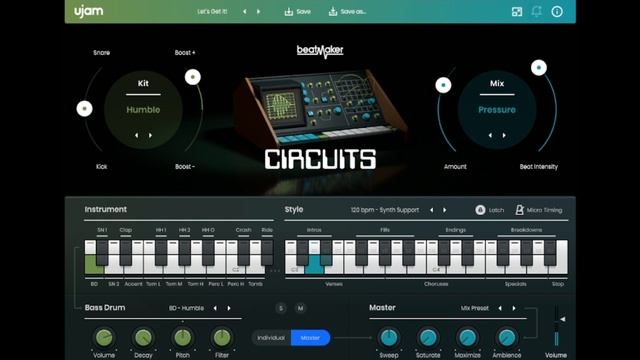
Task: Open the Humble kit name selector
Action: click(x=143, y=109)
